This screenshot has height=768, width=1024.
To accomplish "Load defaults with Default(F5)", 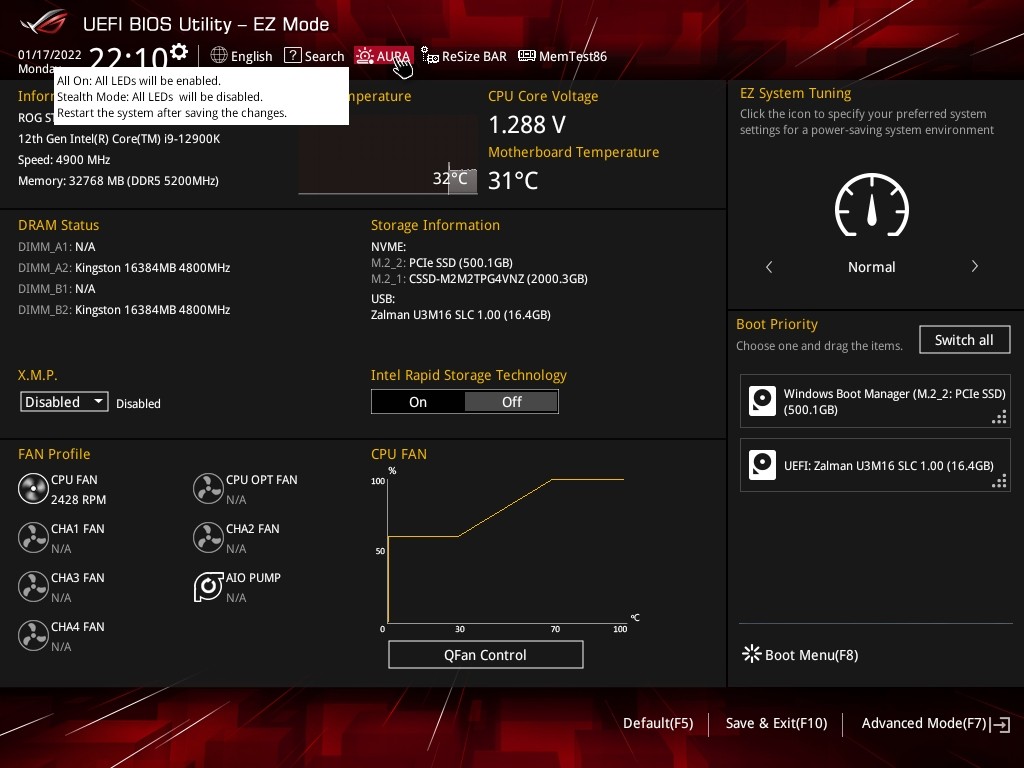I will tap(658, 723).
